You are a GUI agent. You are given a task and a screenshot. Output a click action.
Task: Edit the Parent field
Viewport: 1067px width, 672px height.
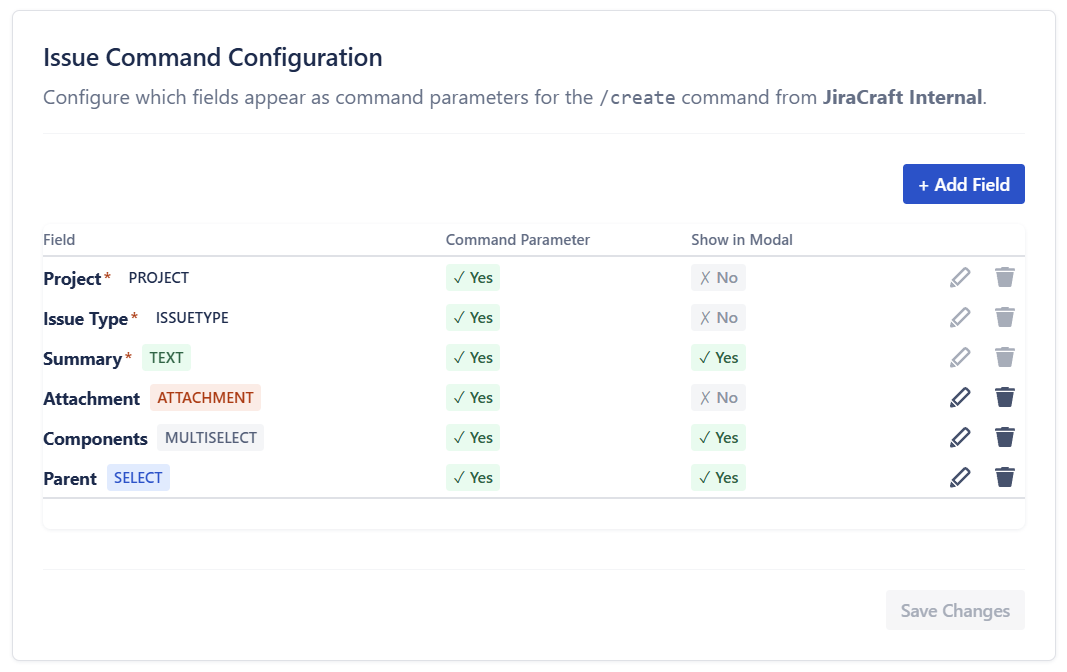(x=959, y=478)
